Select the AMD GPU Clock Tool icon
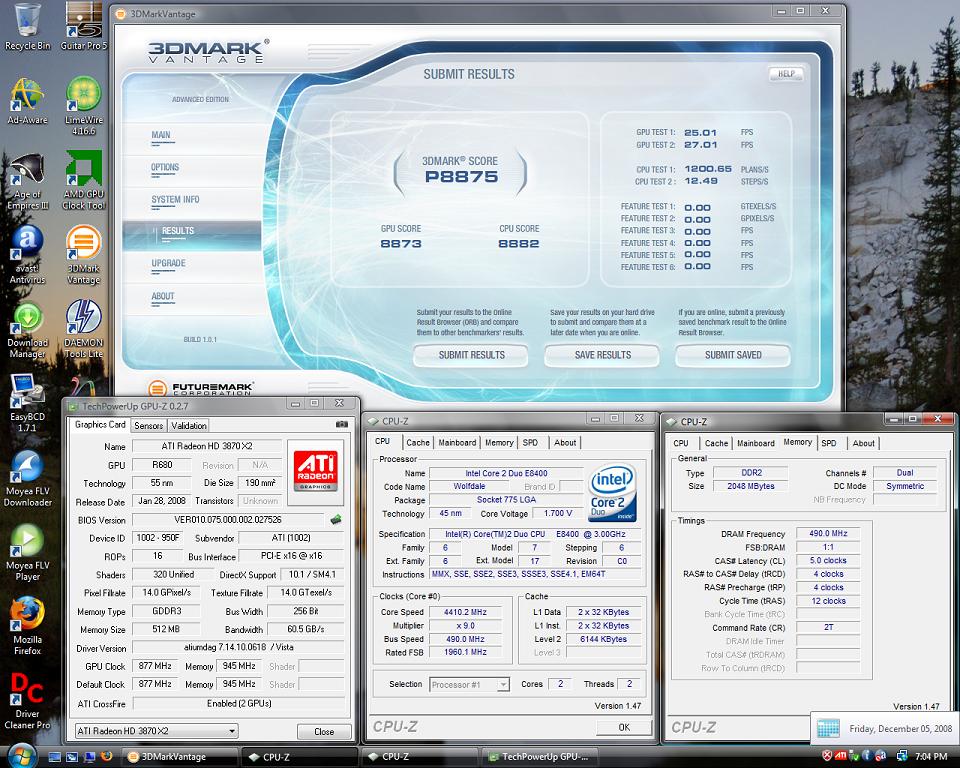This screenshot has width=960, height=768. tap(83, 181)
